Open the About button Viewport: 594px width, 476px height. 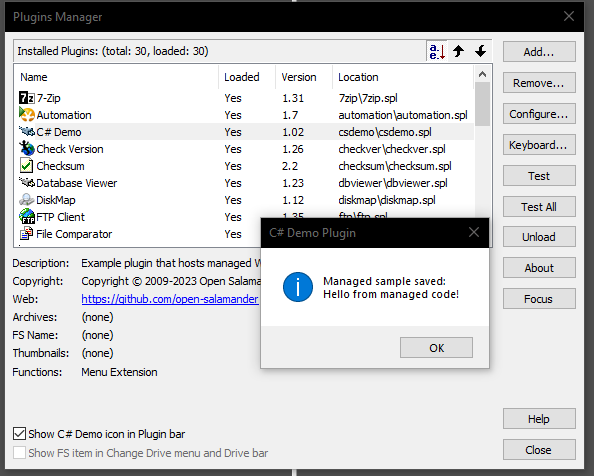coord(539,268)
